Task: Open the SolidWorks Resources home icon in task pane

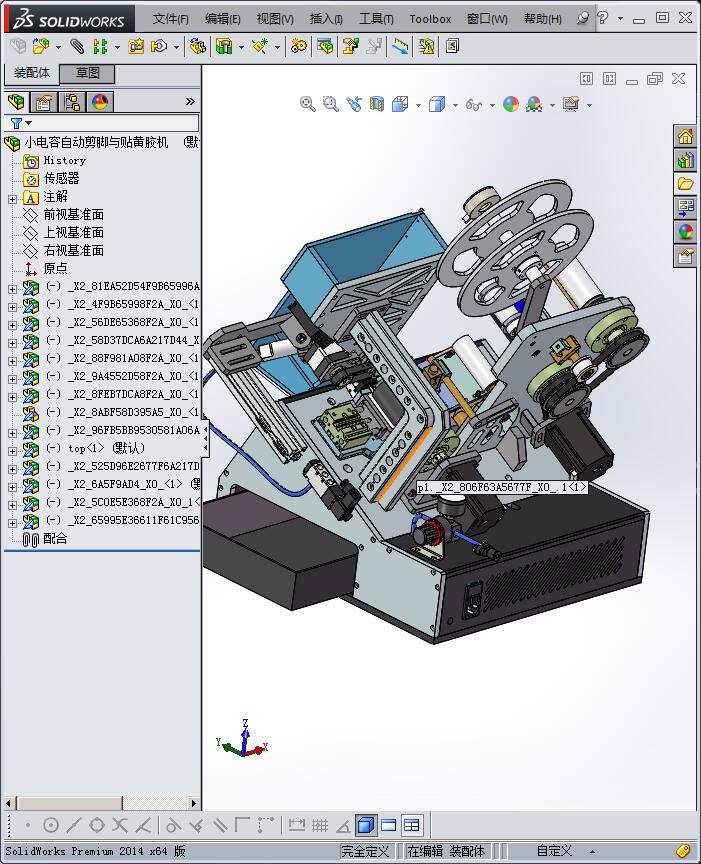Action: (x=686, y=136)
